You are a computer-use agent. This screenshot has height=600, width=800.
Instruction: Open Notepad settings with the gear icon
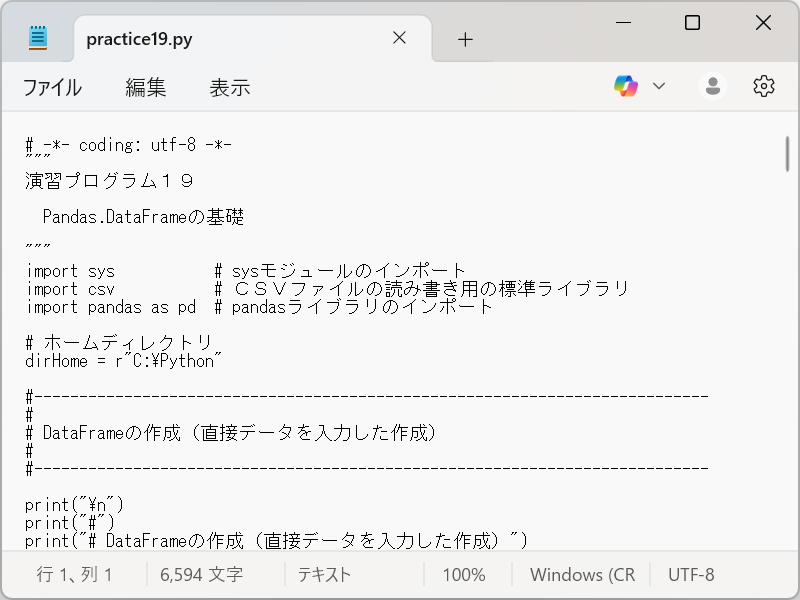[x=763, y=85]
